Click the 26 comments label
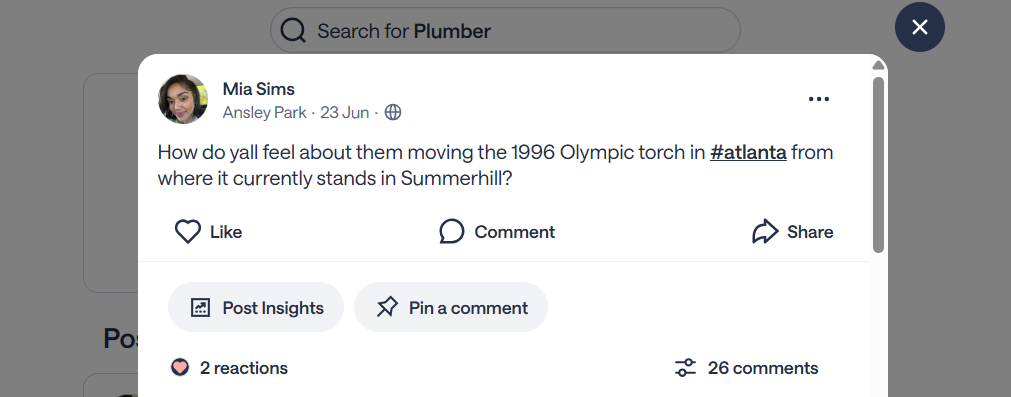Screen dimensions: 1011x397 pyautogui.click(x=763, y=368)
